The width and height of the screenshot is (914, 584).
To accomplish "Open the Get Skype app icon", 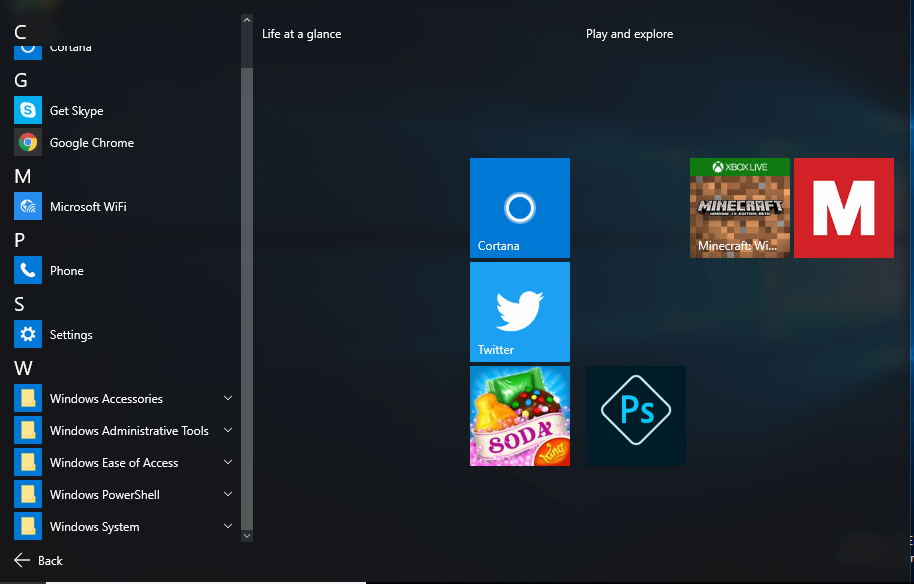I will (x=28, y=110).
